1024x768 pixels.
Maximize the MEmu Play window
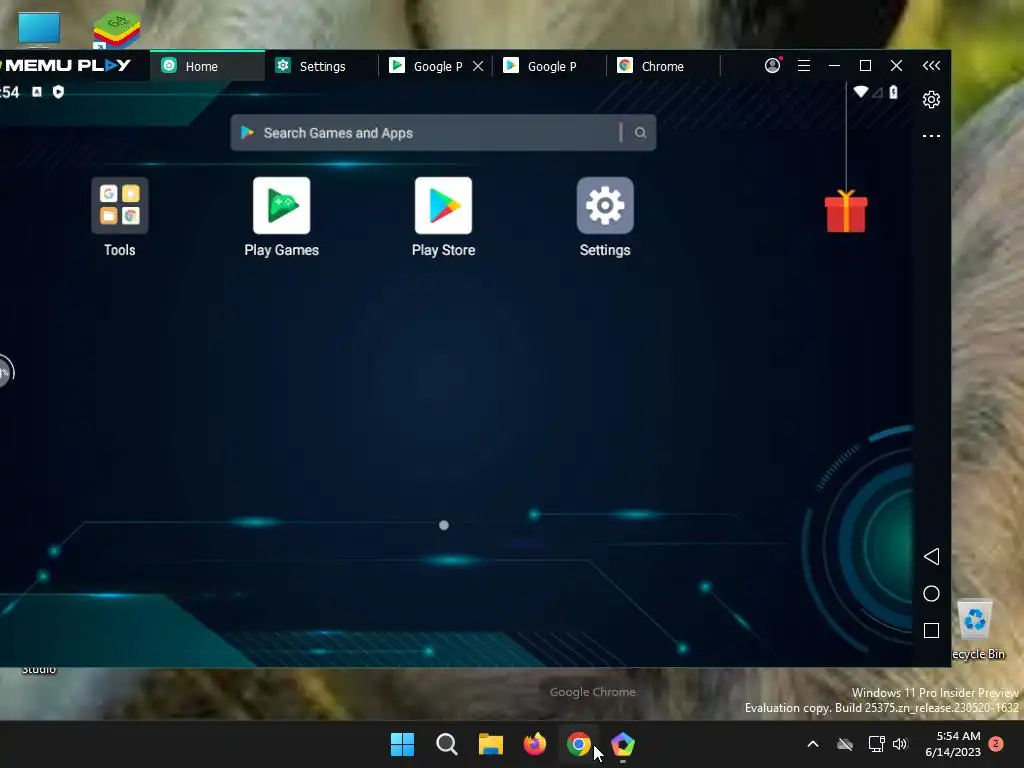865,65
